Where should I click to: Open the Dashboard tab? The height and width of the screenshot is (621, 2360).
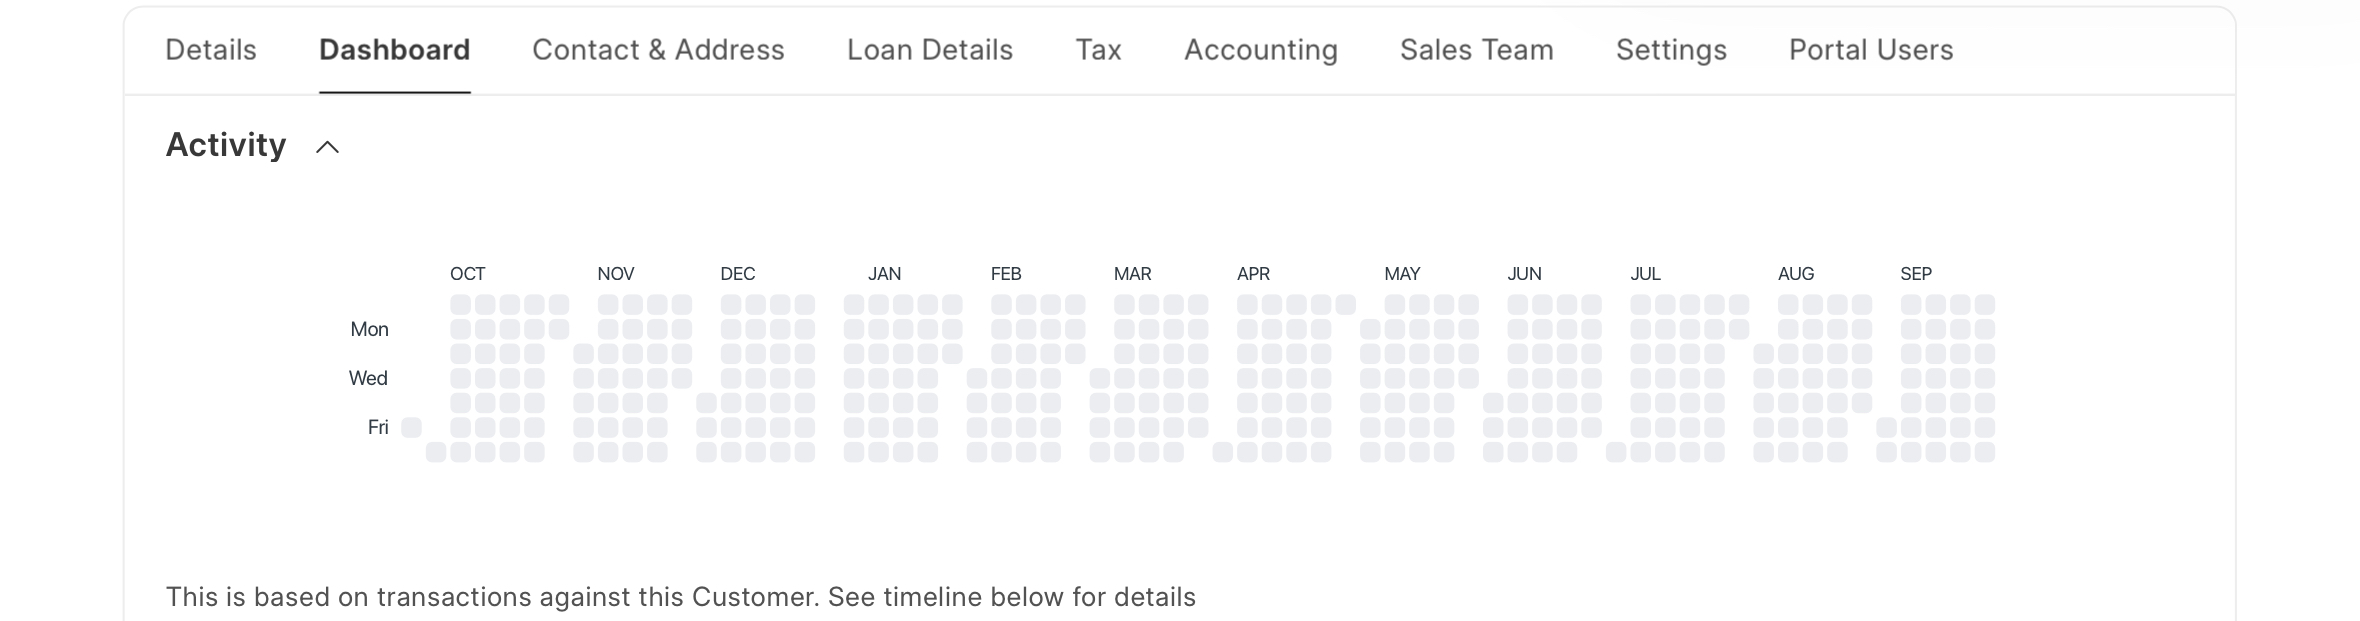pyautogui.click(x=394, y=50)
